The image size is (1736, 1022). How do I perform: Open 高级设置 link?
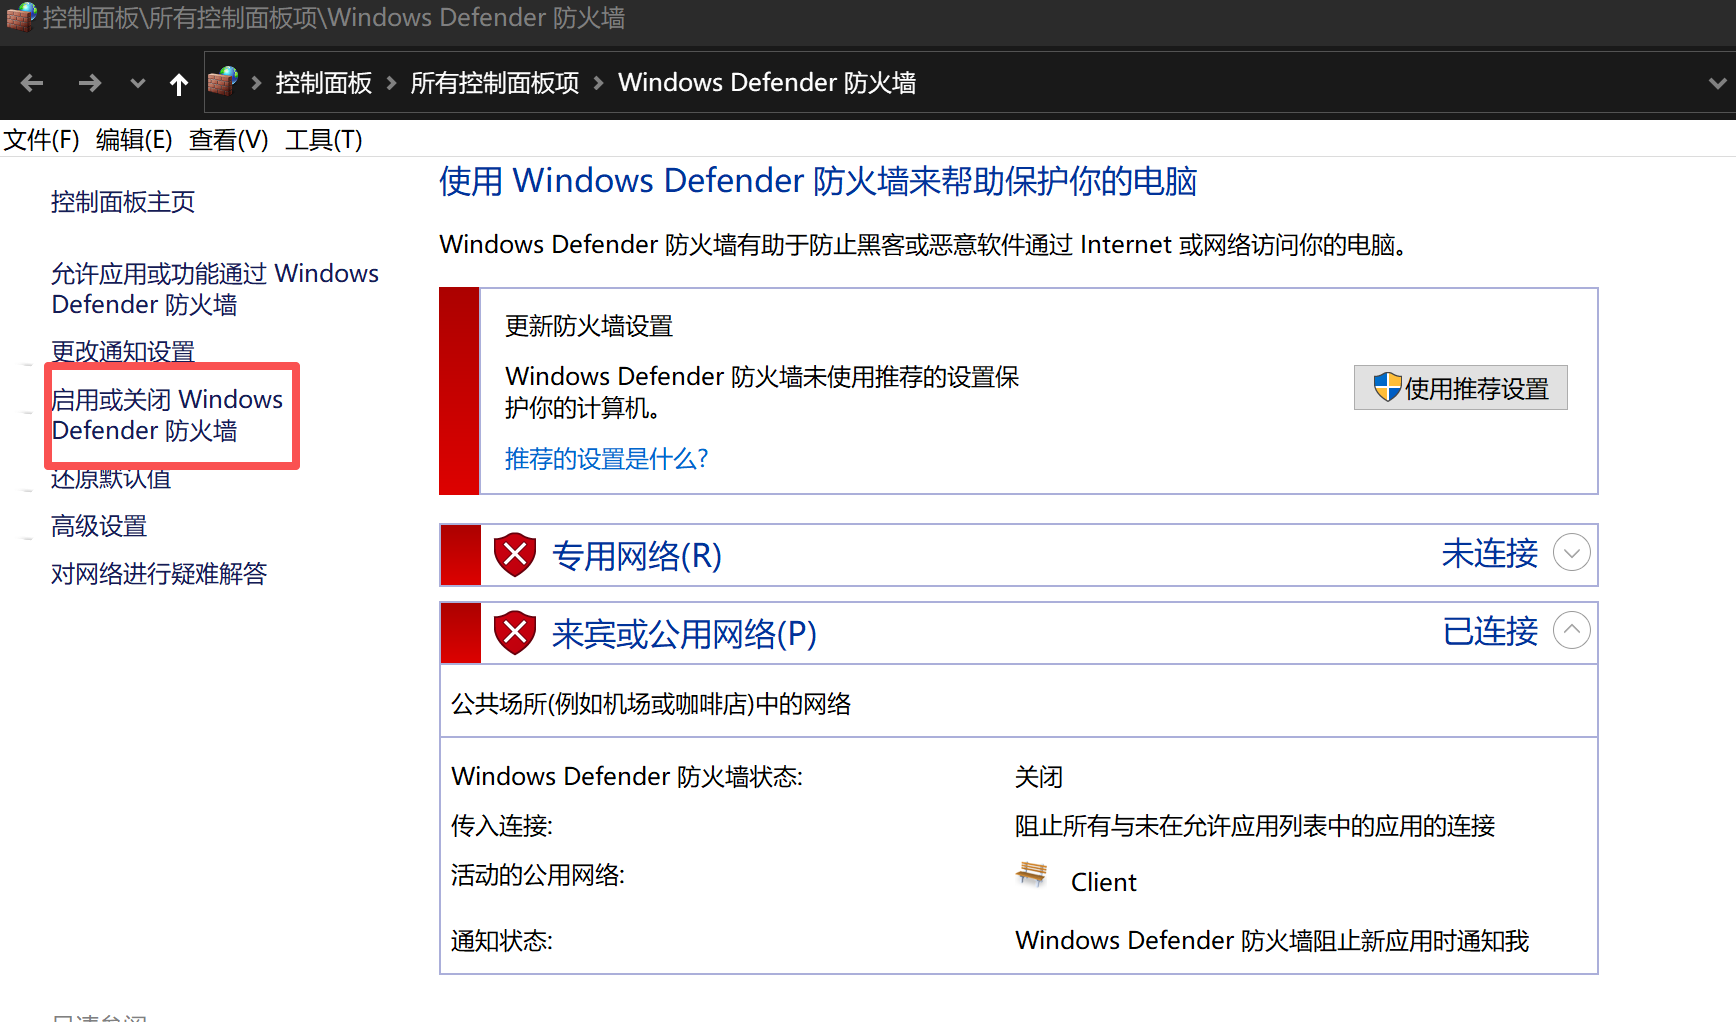[99, 526]
